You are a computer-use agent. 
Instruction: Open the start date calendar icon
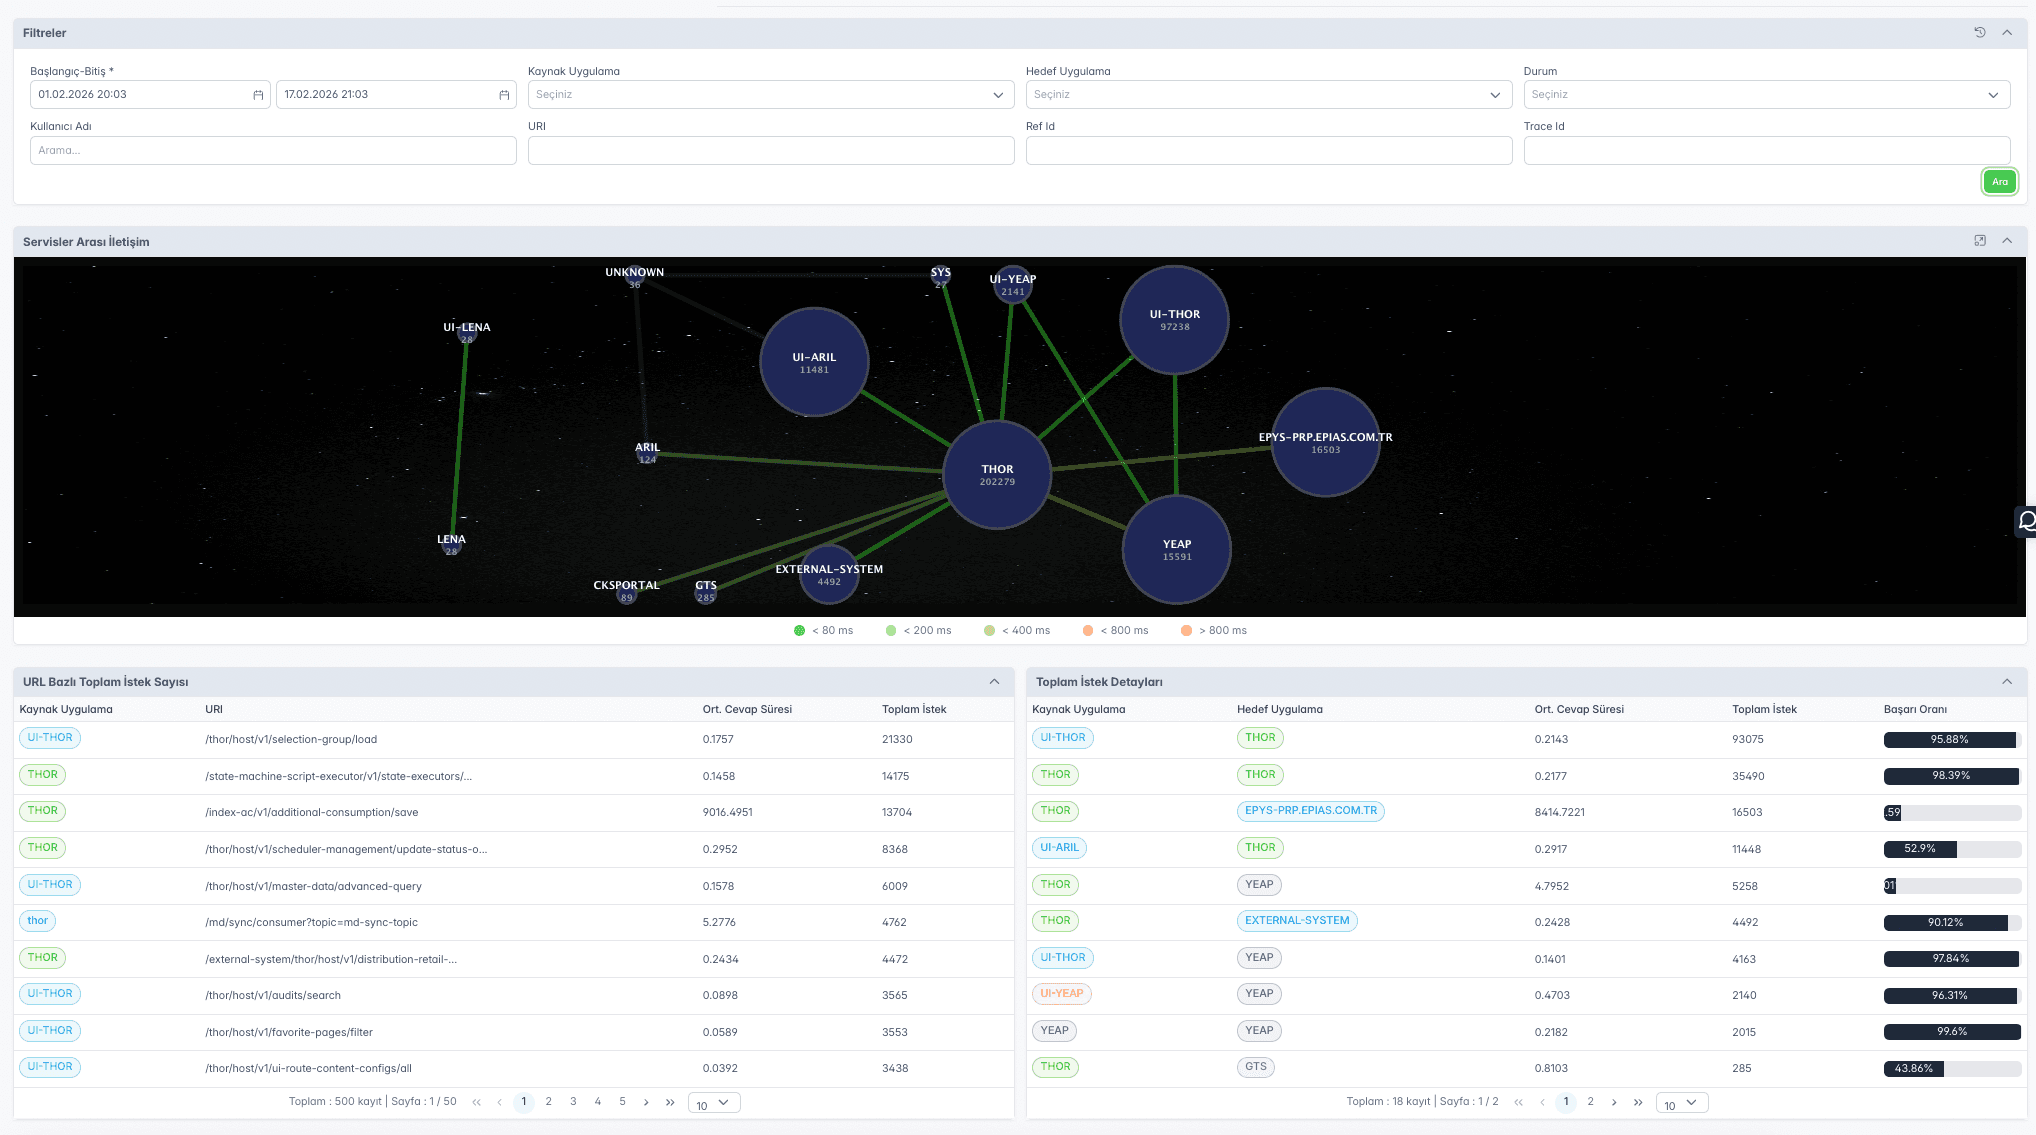[x=258, y=95]
